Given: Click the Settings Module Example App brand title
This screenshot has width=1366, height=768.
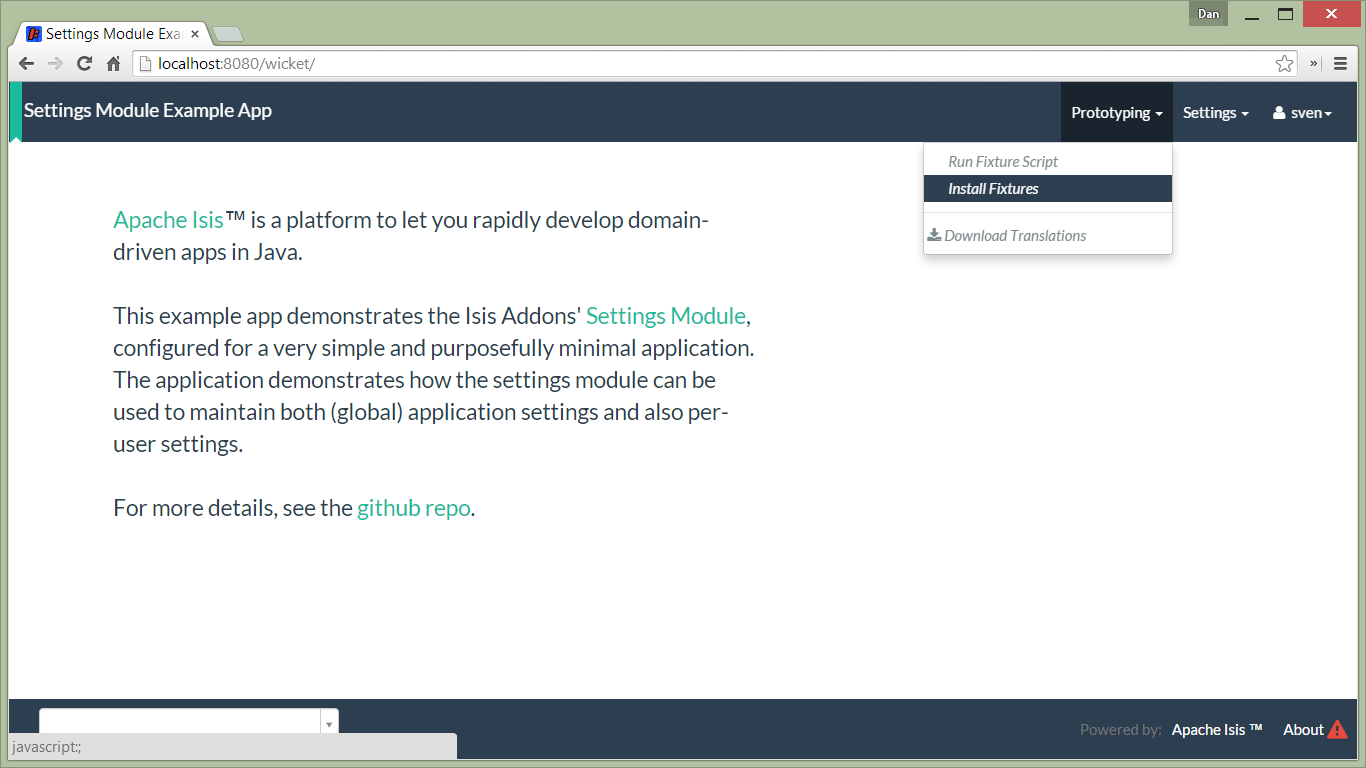Looking at the screenshot, I should [x=148, y=110].
